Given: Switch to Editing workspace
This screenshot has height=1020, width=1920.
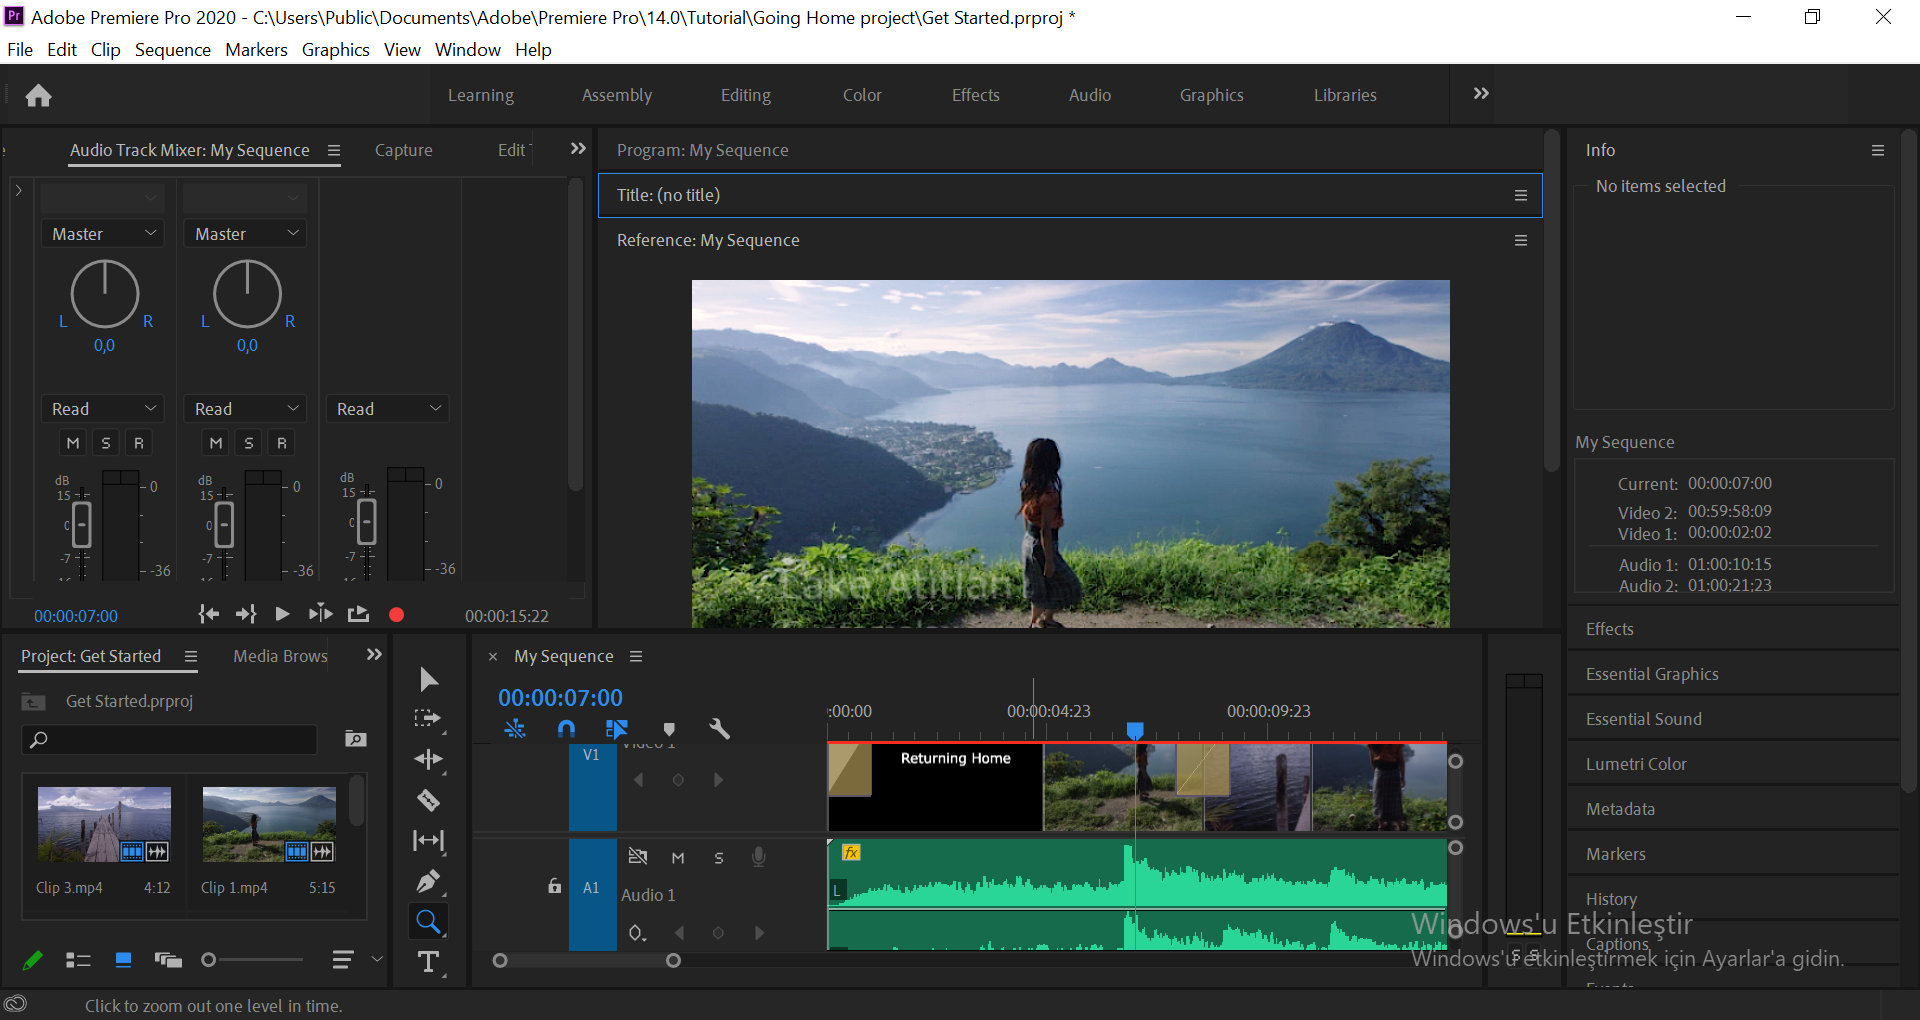Looking at the screenshot, I should coord(746,95).
